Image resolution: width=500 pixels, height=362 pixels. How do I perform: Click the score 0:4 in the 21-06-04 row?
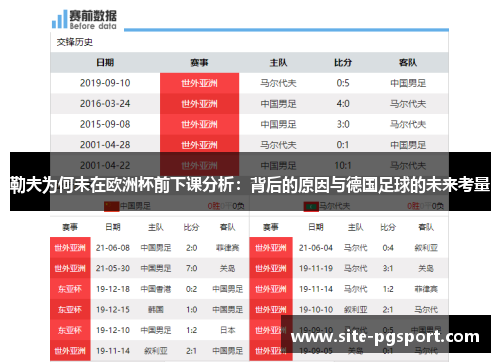[x=388, y=248]
